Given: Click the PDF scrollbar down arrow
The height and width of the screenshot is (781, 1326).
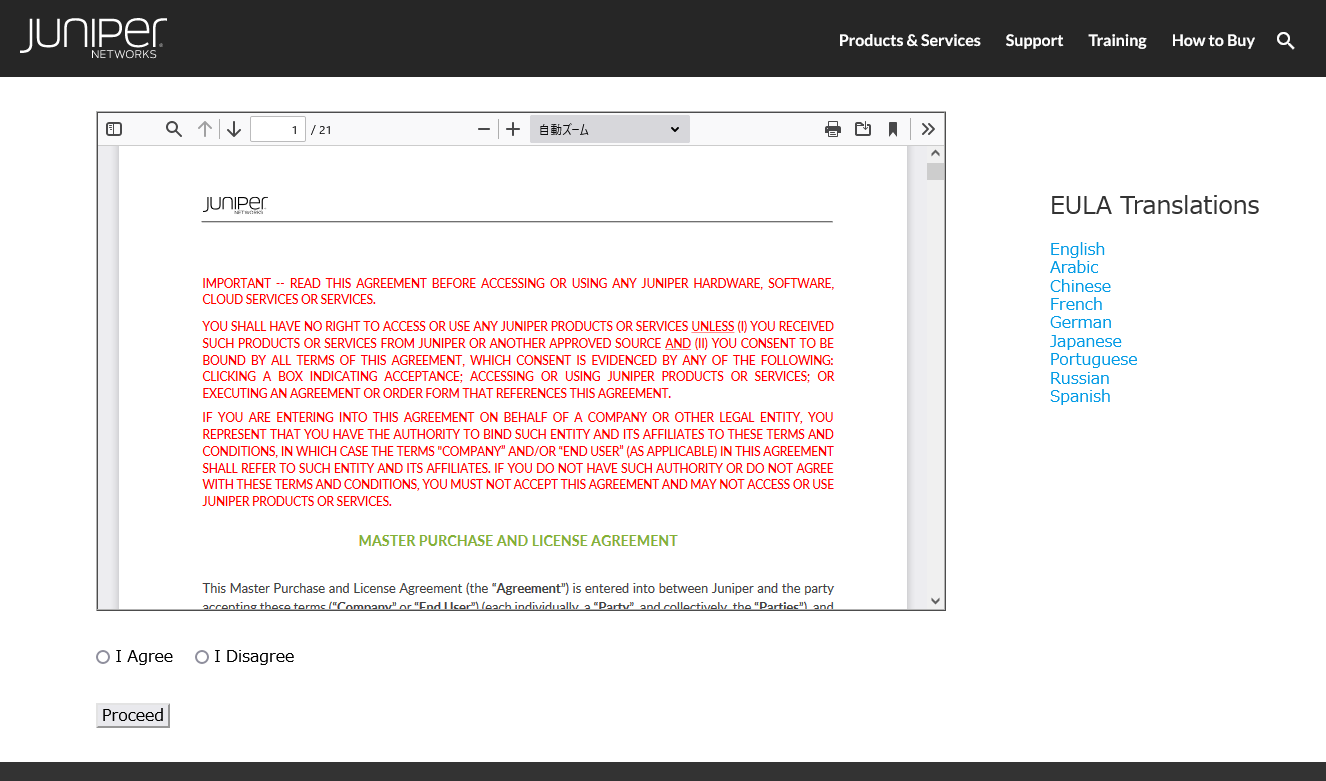Looking at the screenshot, I should point(935,601).
